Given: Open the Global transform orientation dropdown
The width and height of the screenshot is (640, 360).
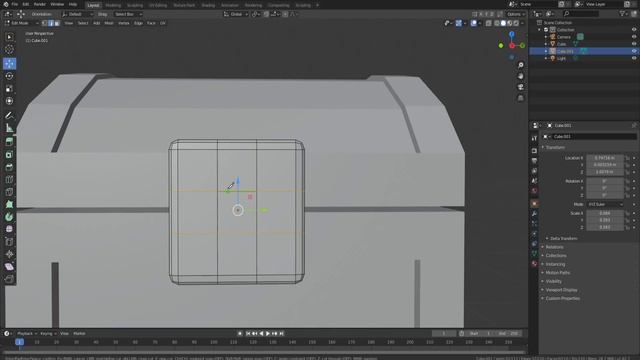Looking at the screenshot, I should tap(236, 14).
